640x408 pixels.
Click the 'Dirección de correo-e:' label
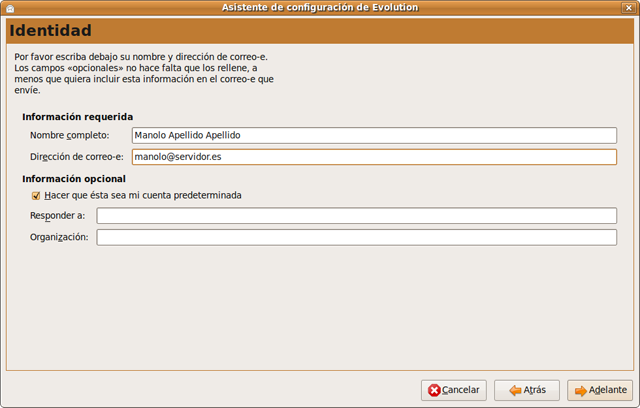click(x=77, y=157)
